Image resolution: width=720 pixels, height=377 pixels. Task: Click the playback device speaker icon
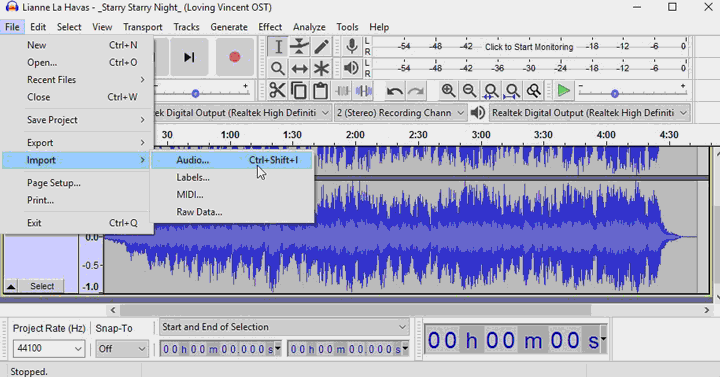478,113
